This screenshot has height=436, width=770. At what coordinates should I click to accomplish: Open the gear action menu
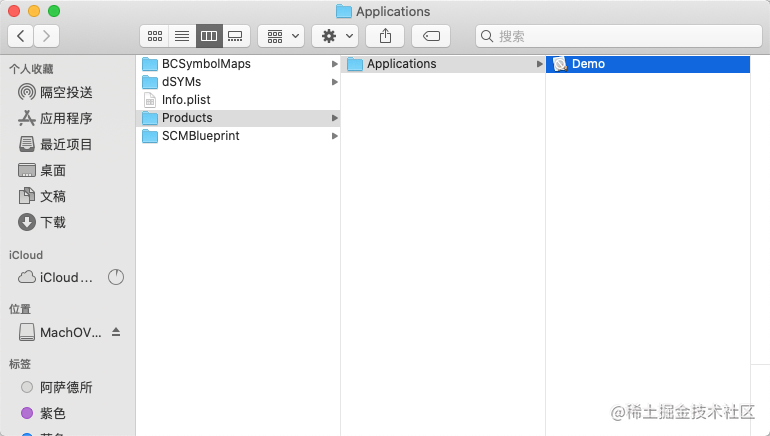click(x=335, y=36)
